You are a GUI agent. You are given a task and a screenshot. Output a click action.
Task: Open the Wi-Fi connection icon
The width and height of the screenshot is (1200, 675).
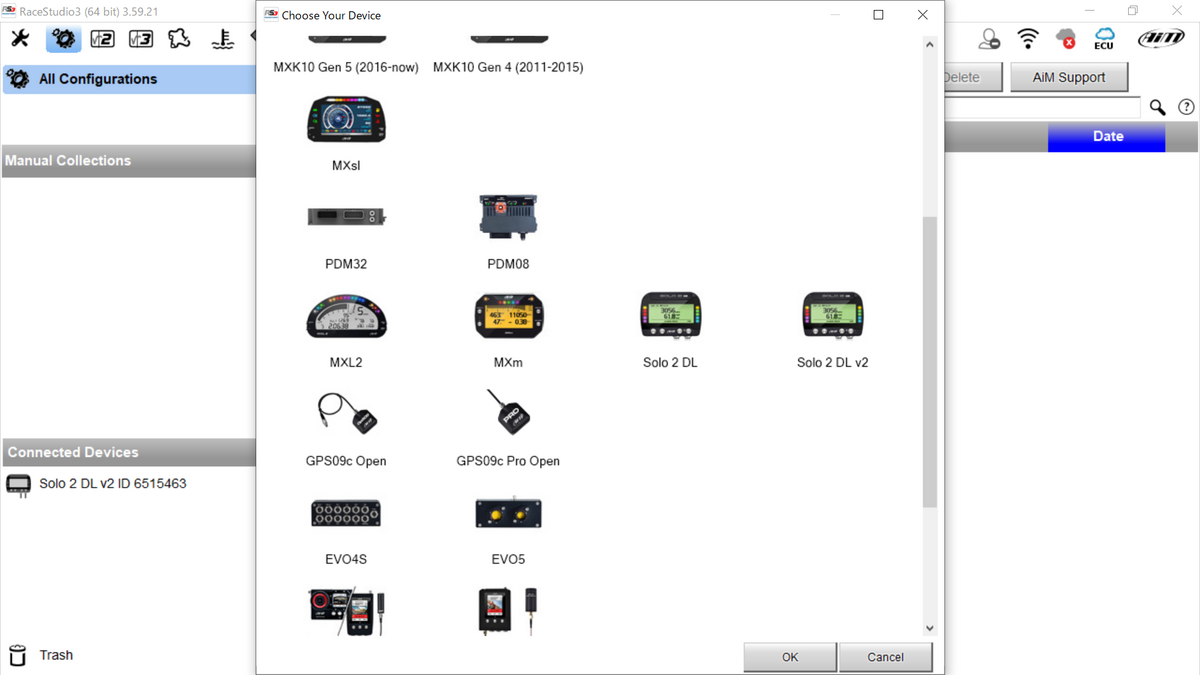tap(1028, 39)
